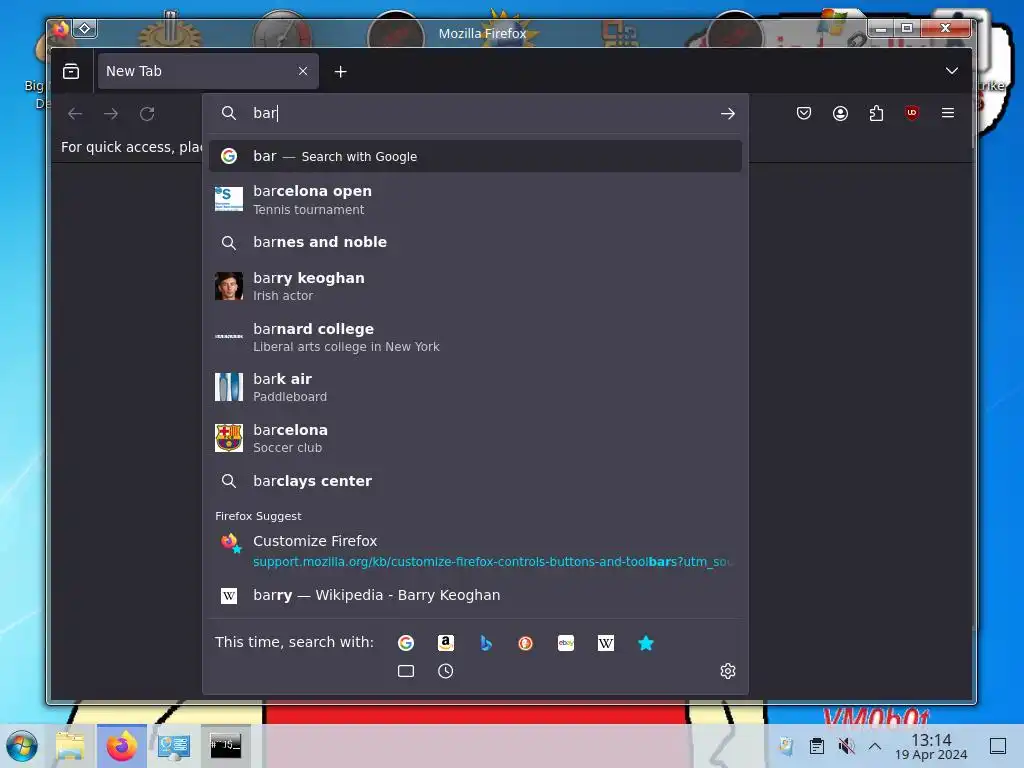
Task: Choose the 'barnard college' suggestion
Action: point(475,337)
